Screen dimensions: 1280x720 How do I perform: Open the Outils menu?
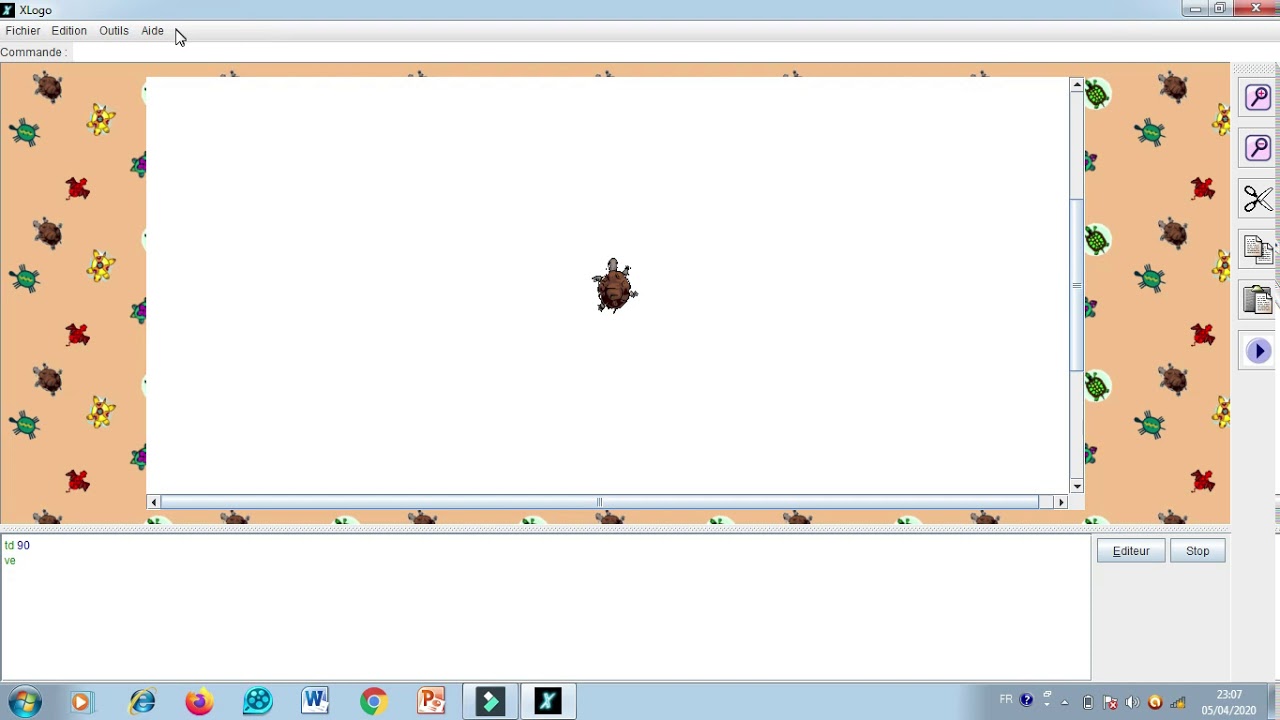click(x=113, y=31)
